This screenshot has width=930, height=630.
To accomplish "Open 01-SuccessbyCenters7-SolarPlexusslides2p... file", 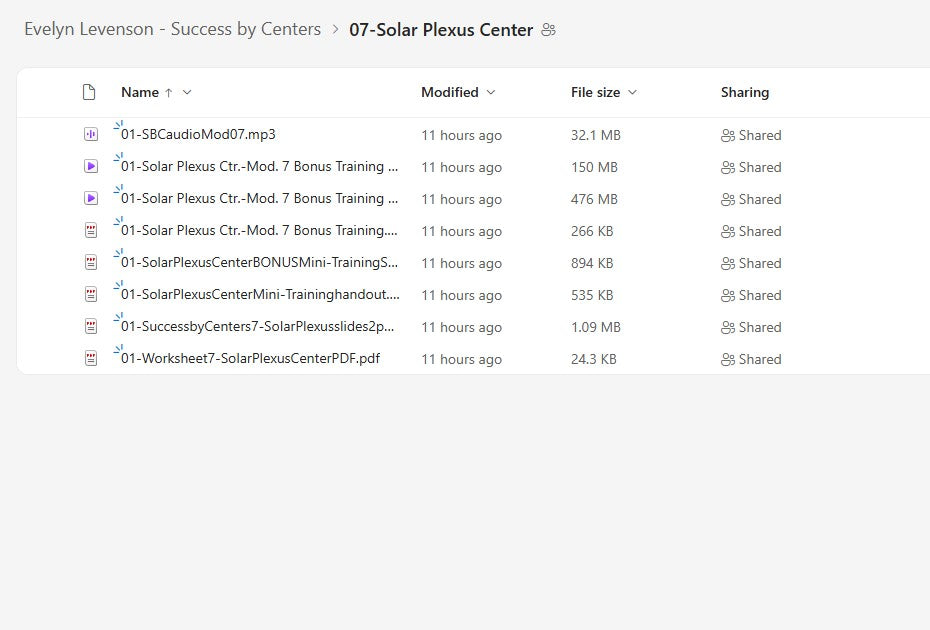I will tap(257, 327).
